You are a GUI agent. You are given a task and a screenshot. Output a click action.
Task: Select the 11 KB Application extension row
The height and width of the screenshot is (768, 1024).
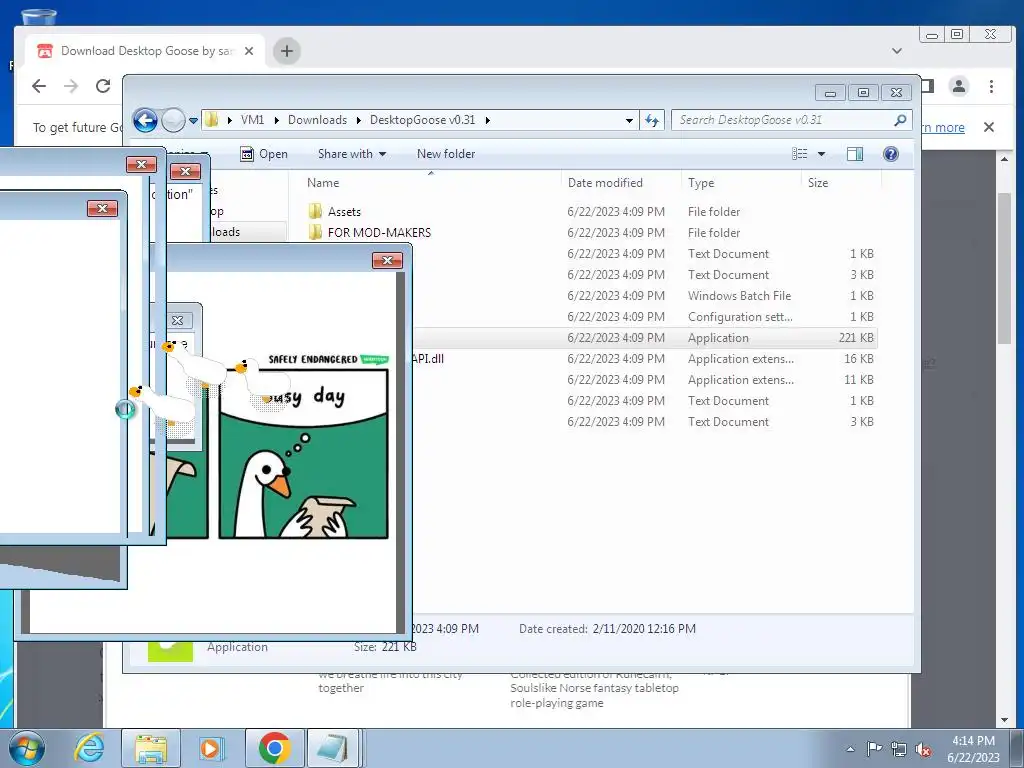tap(645, 379)
